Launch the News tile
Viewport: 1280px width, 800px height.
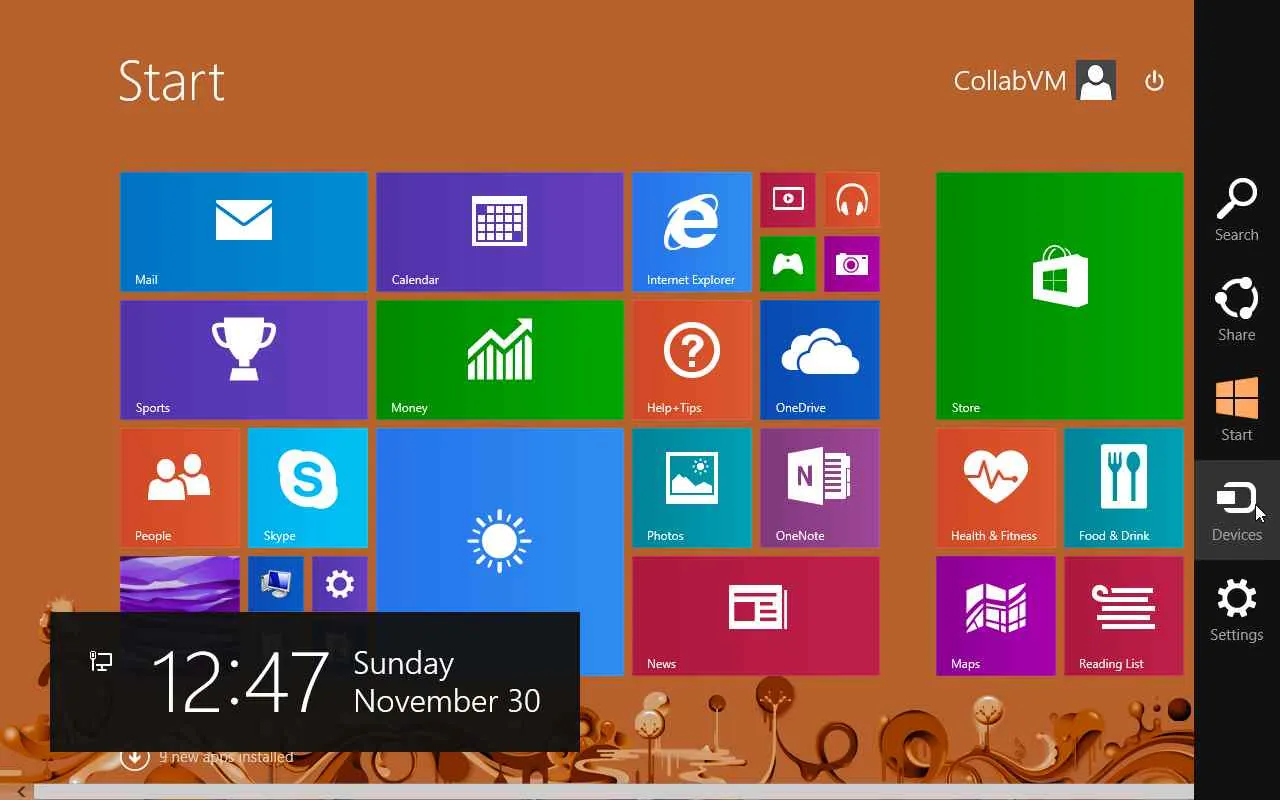756,616
